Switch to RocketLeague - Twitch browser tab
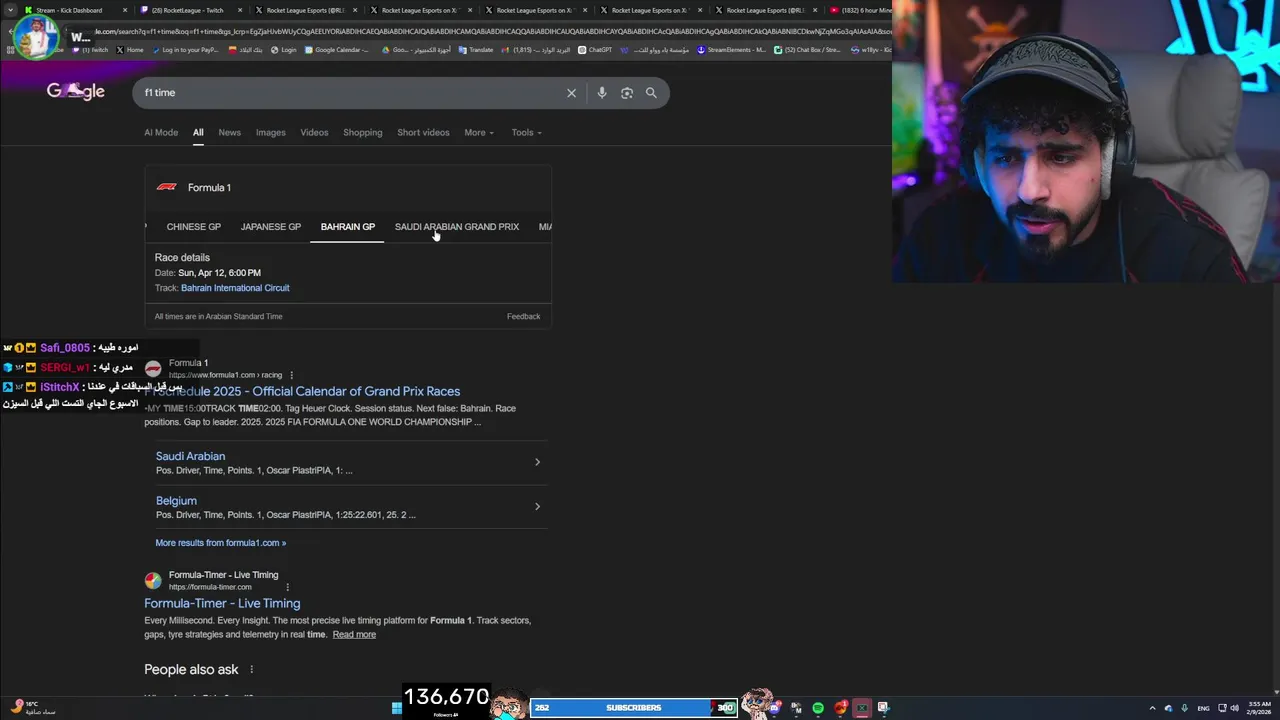Viewport: 1280px width, 720px height. (x=190, y=10)
